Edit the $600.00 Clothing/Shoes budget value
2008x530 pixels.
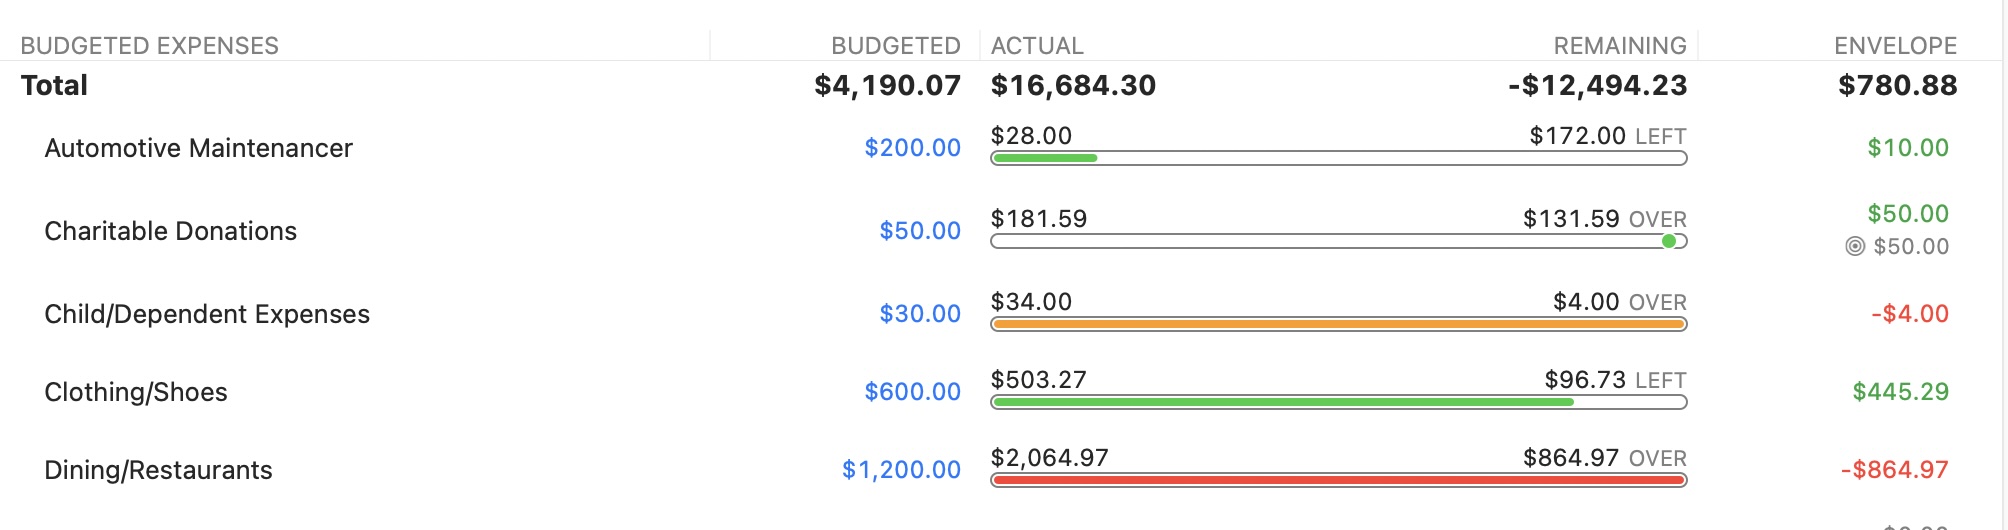(912, 392)
